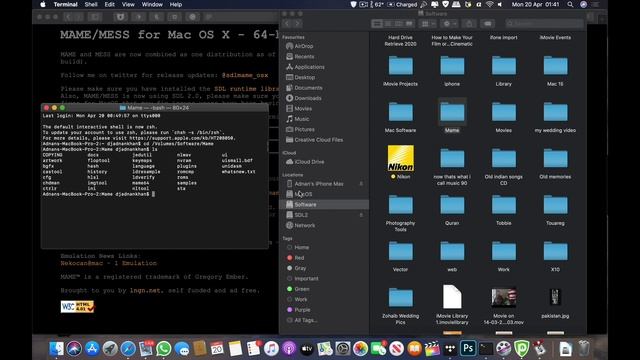Open Safari from the Dock
The image size is (640, 360).
click(128, 349)
